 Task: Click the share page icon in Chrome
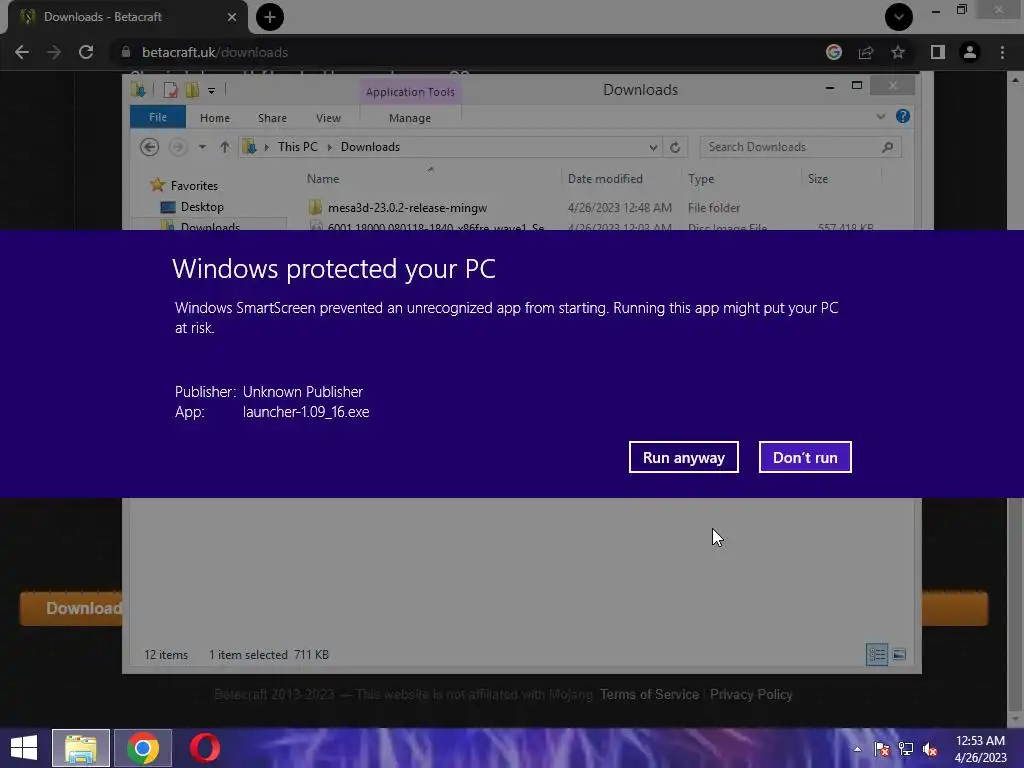pyautogui.click(x=866, y=52)
